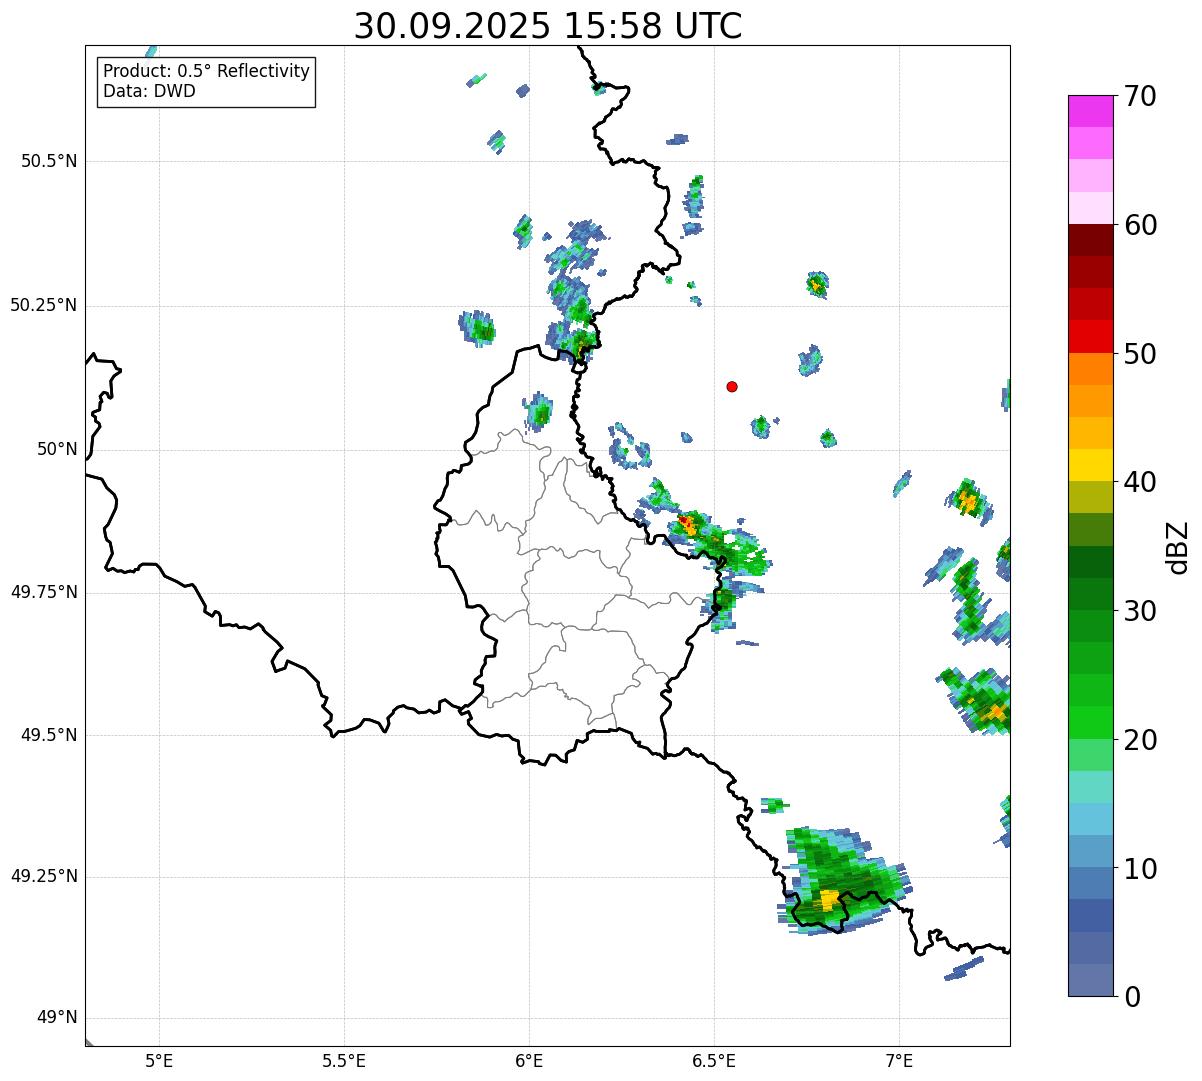Click the 5.5°E longitude axis label
This screenshot has height=1081, width=1202.
point(344,1061)
